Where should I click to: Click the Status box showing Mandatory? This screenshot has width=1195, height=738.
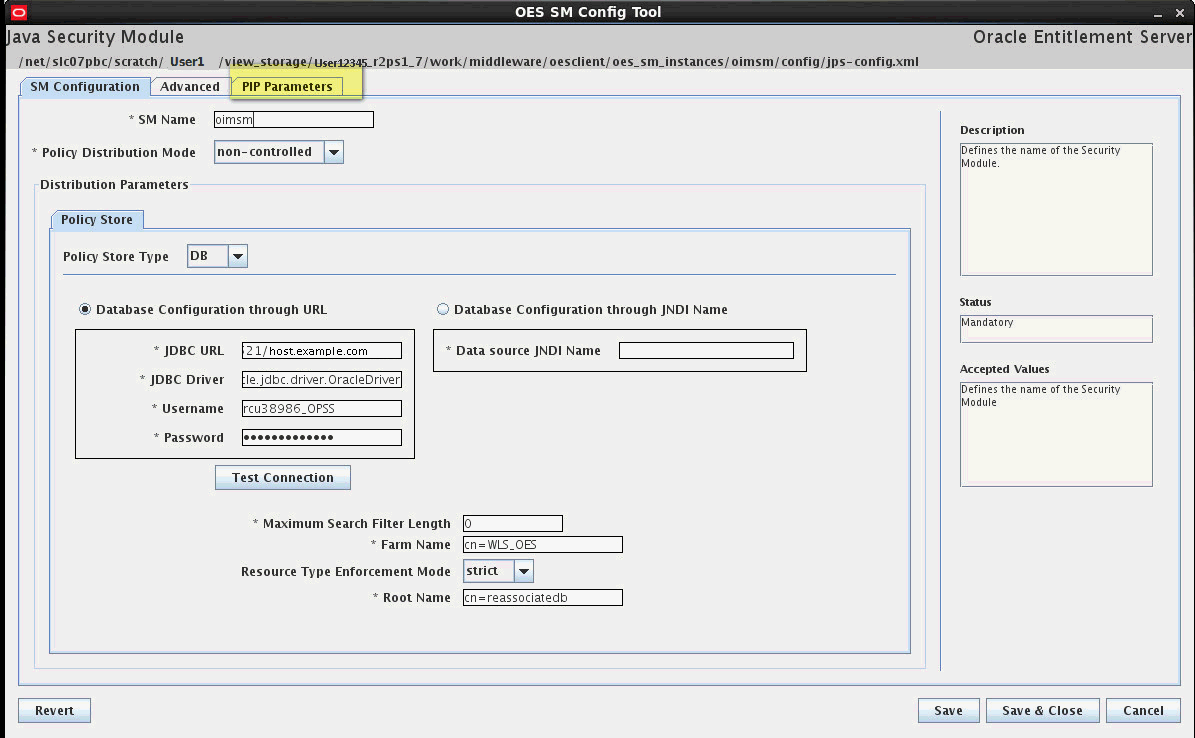point(1056,329)
